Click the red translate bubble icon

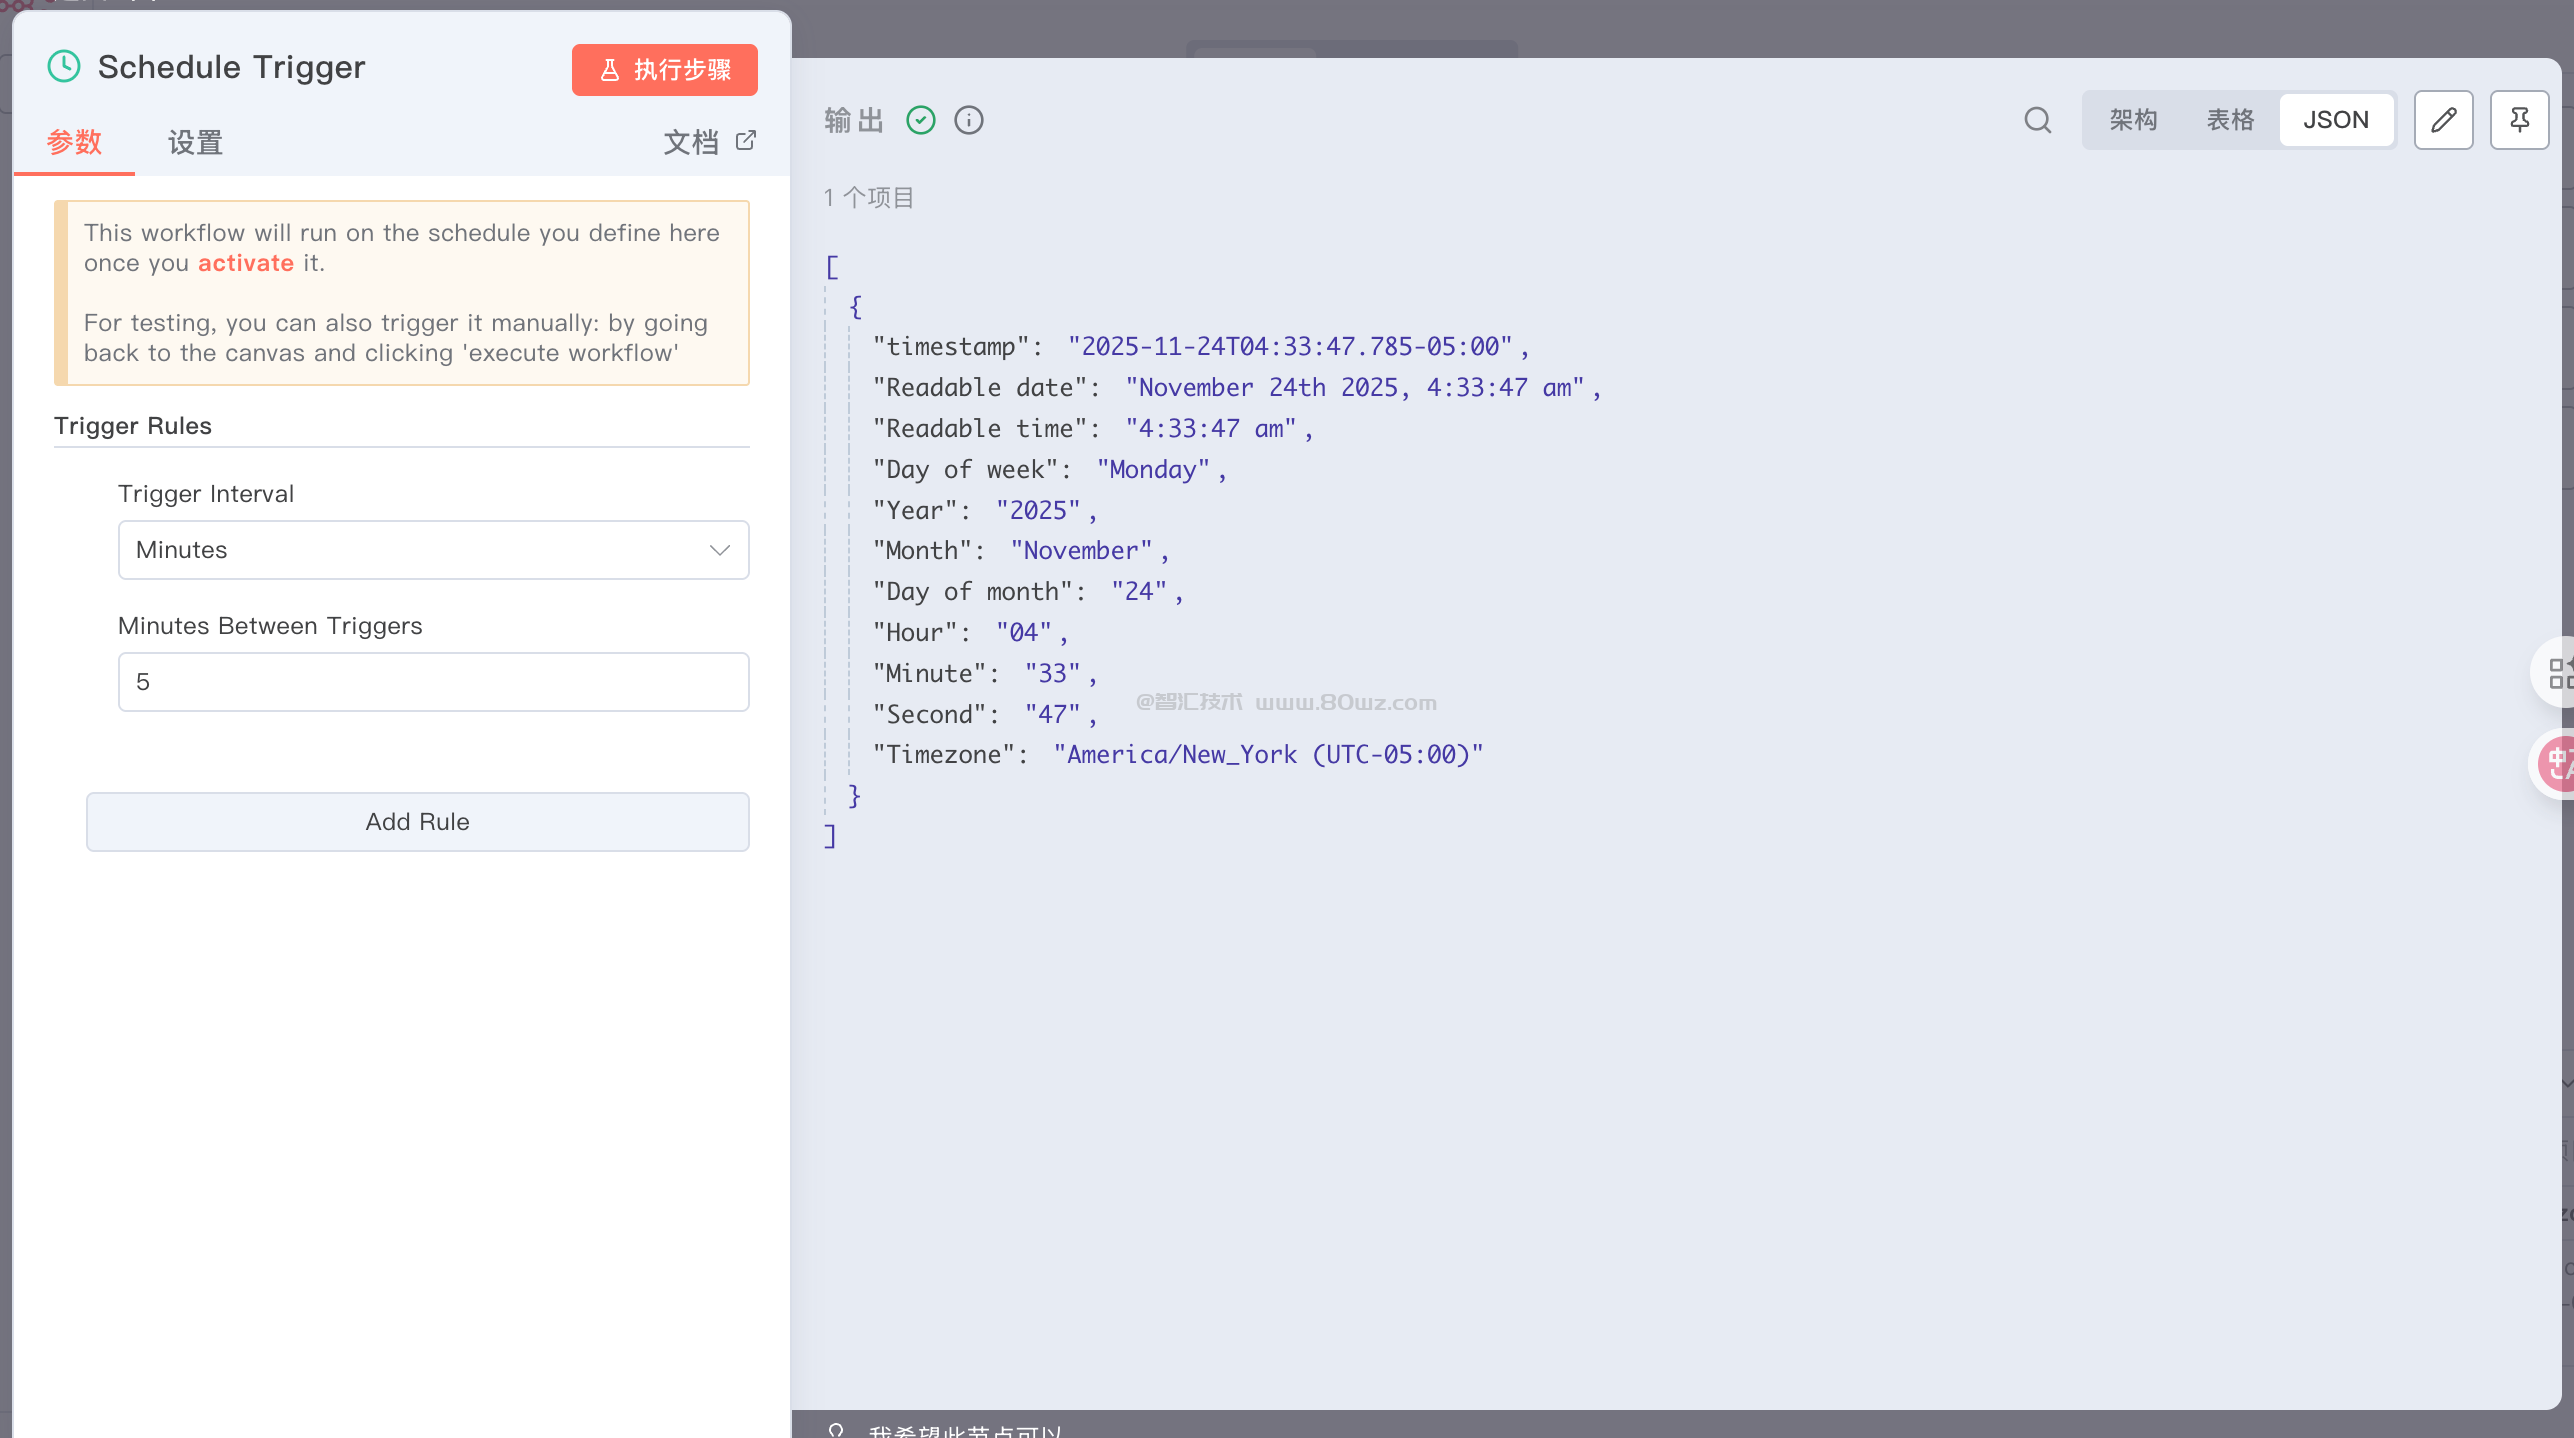2556,764
